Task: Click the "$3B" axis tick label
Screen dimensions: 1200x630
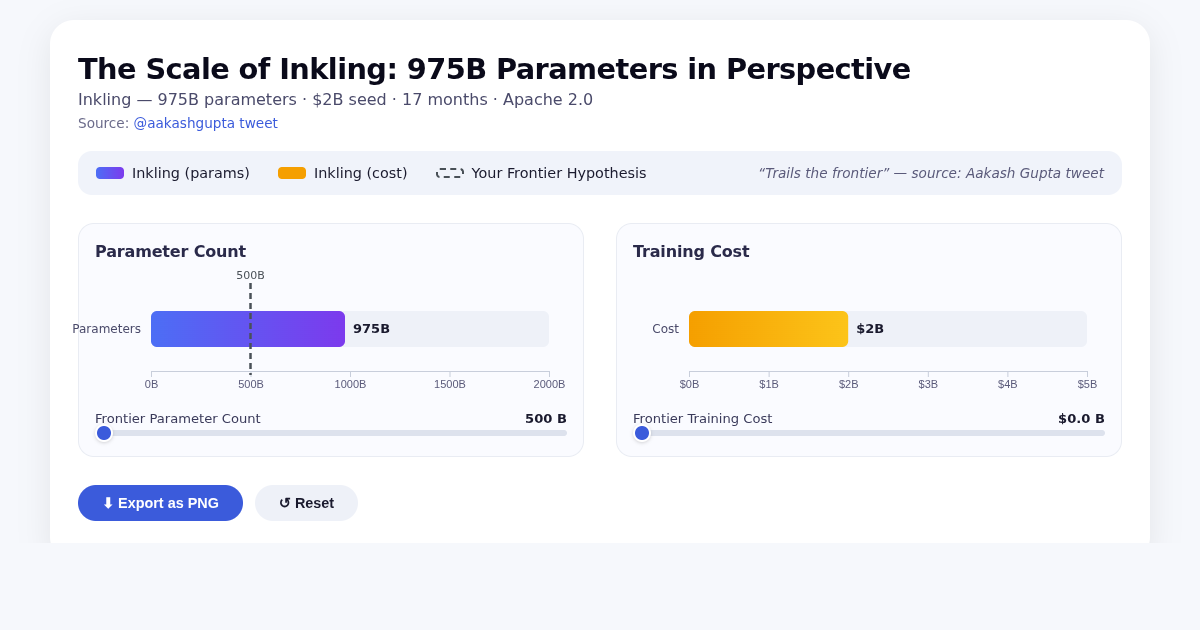Action: pos(928,384)
